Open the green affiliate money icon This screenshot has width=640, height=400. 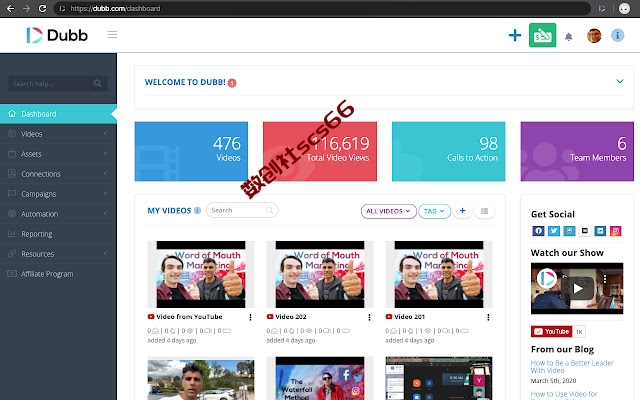(542, 35)
